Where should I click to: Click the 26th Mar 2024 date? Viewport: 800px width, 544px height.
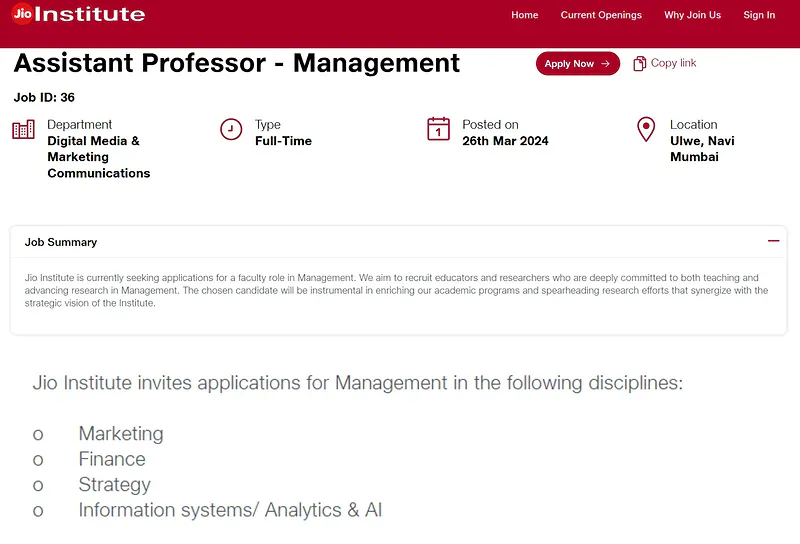(x=505, y=141)
